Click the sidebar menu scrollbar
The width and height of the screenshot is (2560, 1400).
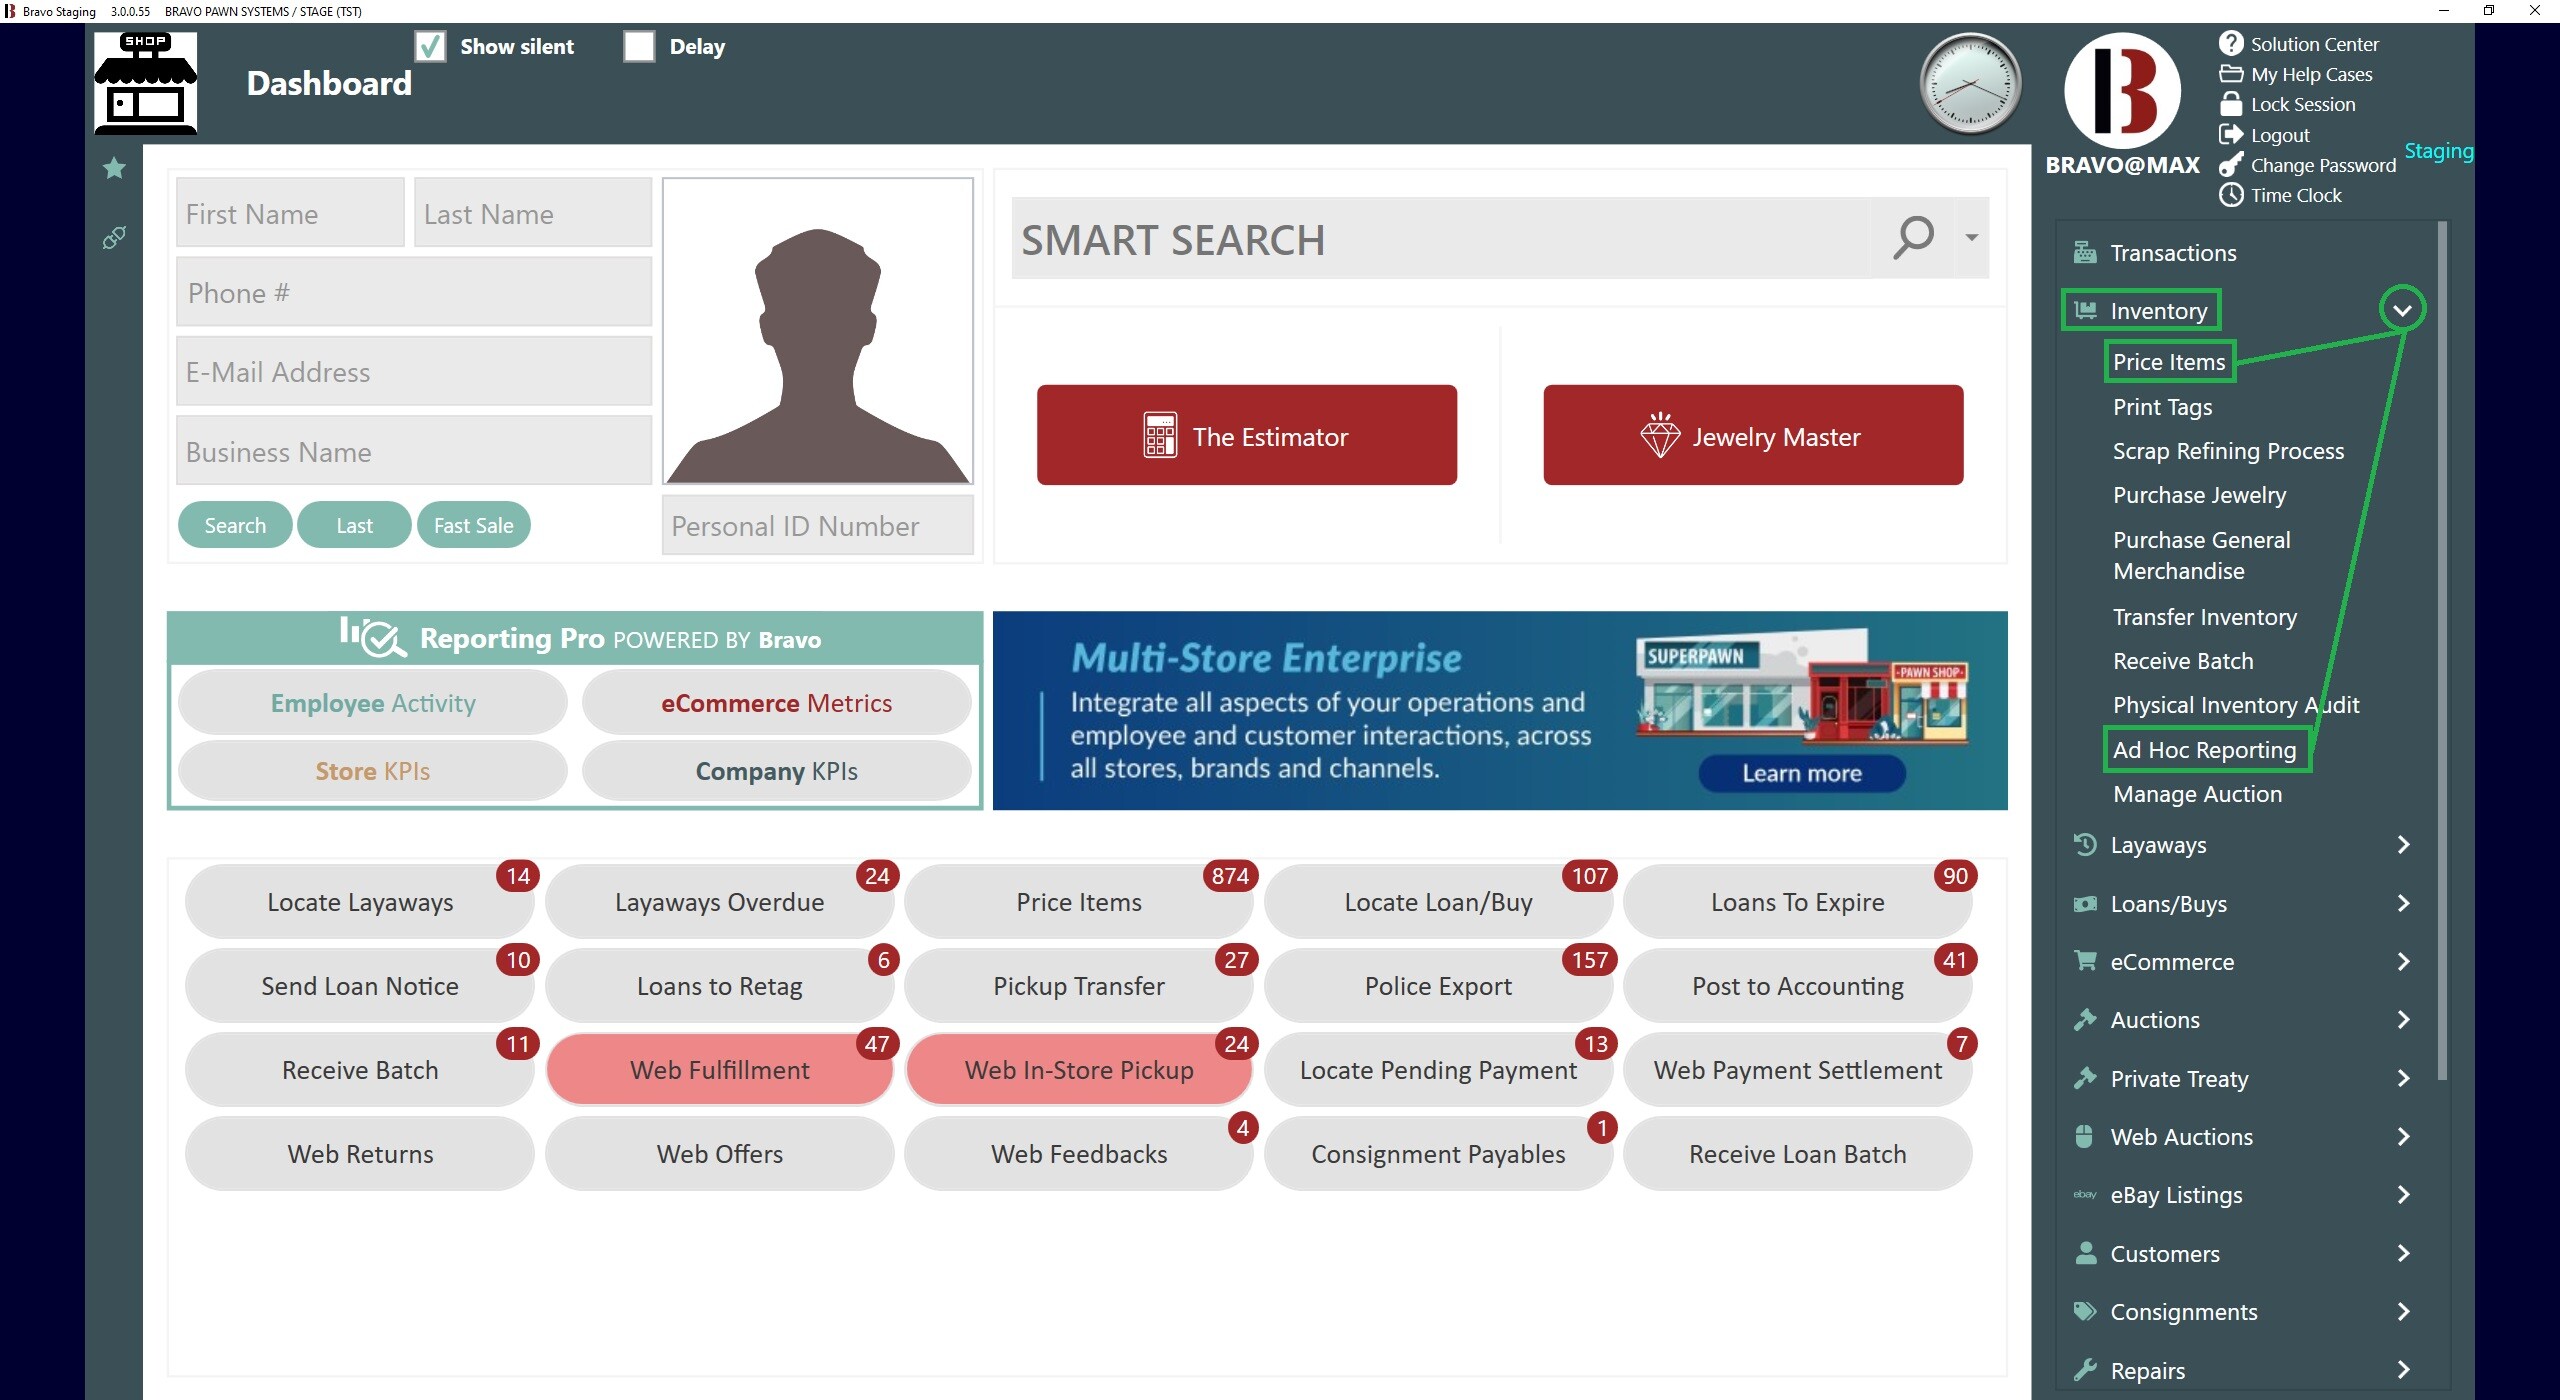point(2441,650)
